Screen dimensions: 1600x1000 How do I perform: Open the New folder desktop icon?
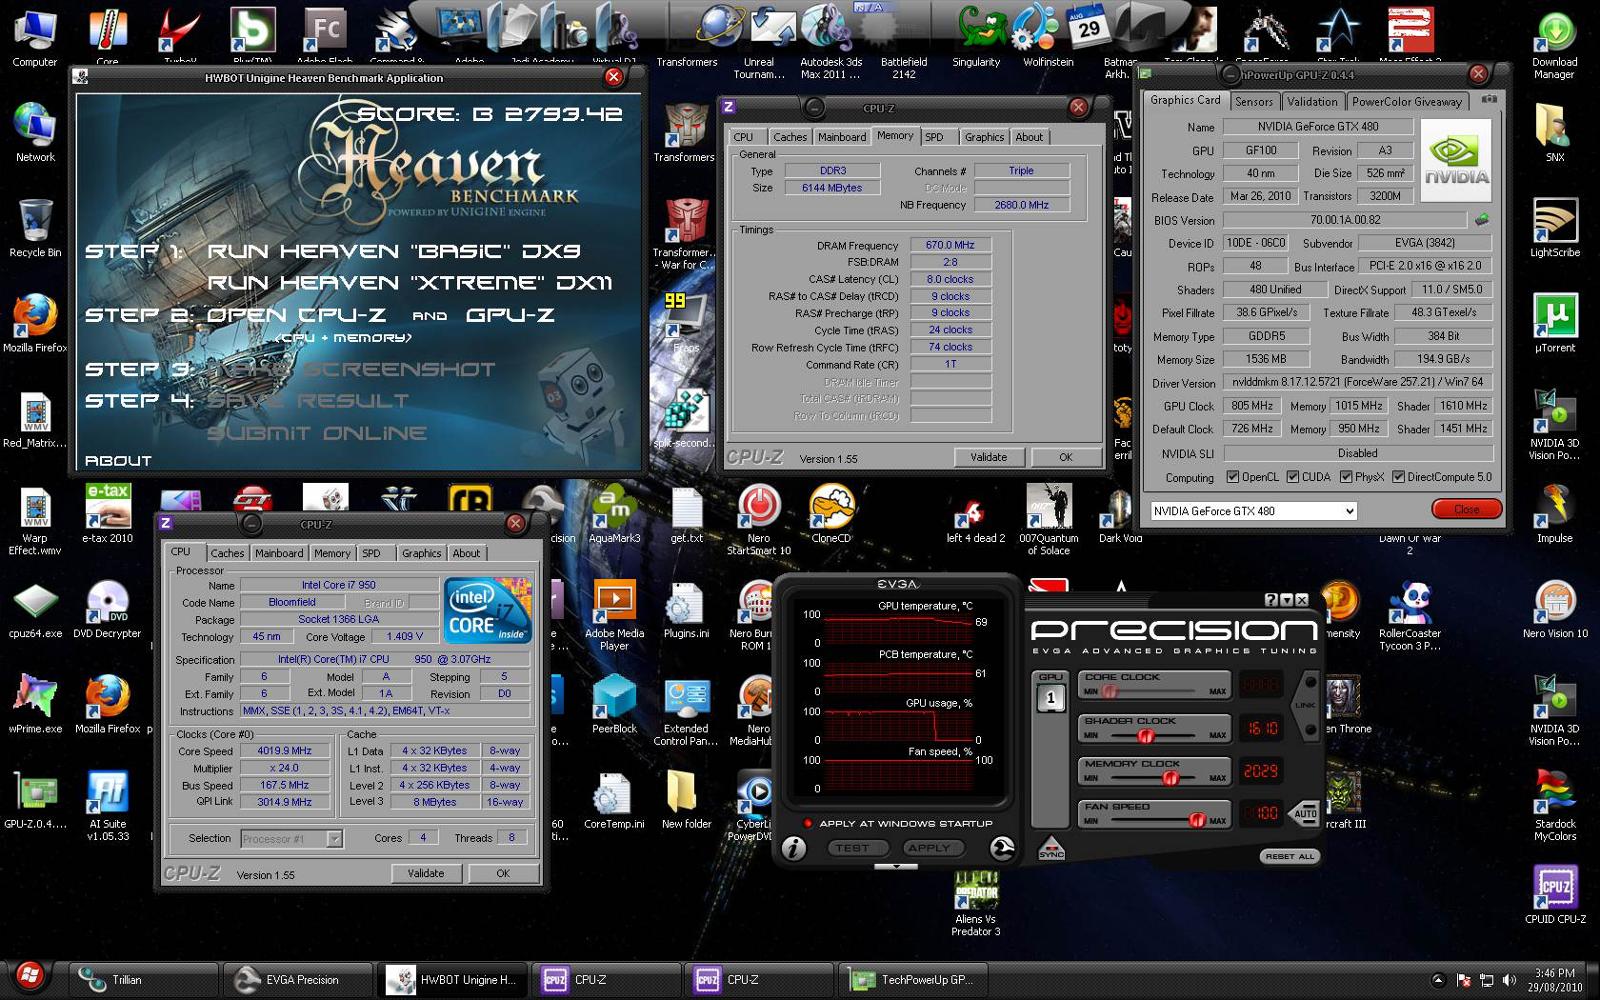point(686,799)
